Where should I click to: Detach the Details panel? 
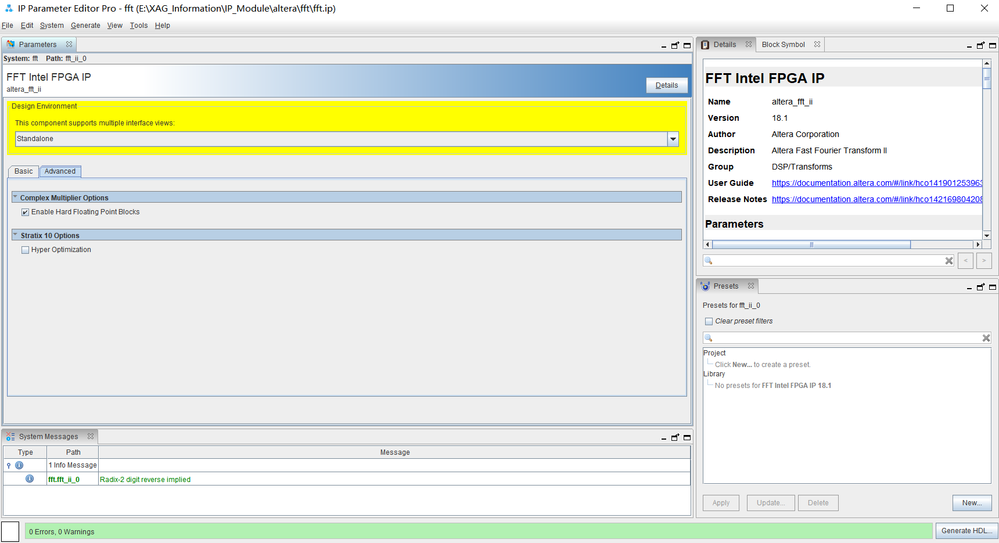pos(981,45)
